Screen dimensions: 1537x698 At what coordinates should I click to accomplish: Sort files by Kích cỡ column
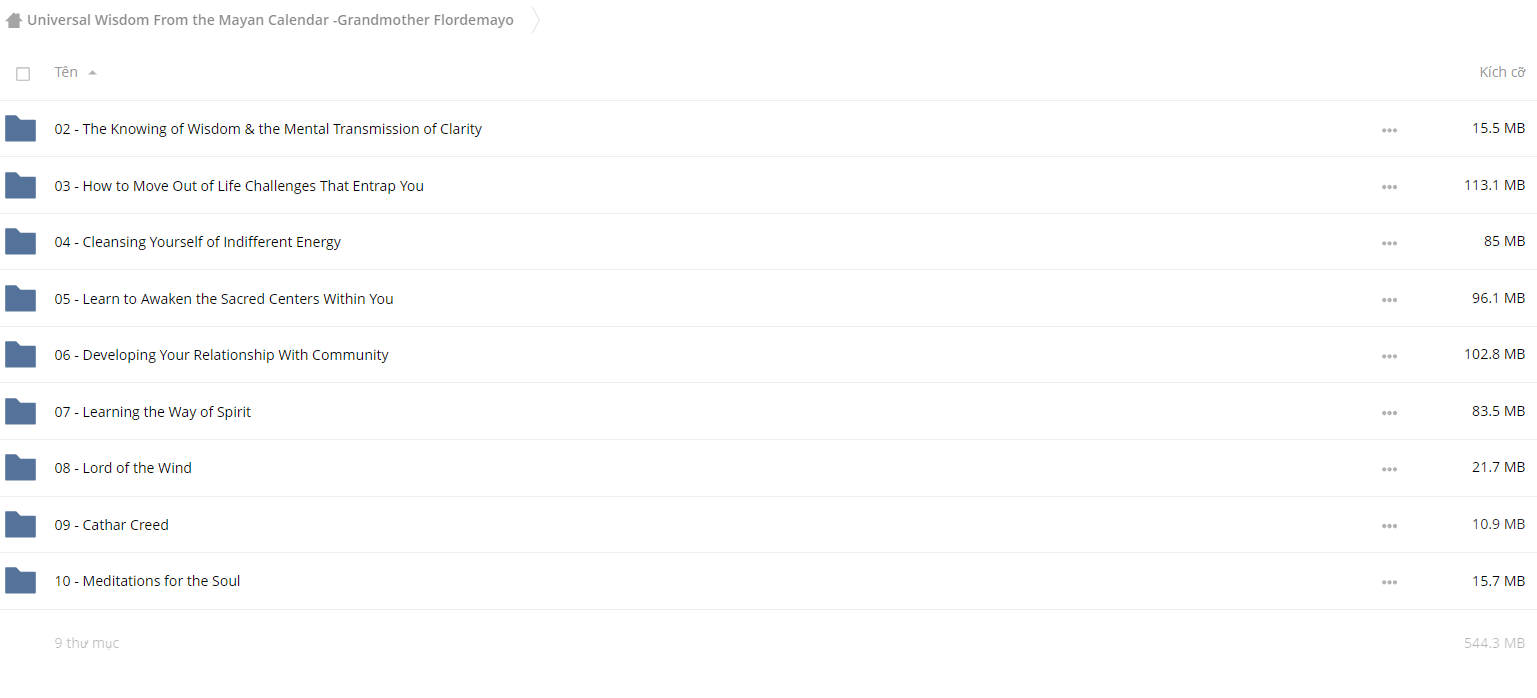point(1502,72)
